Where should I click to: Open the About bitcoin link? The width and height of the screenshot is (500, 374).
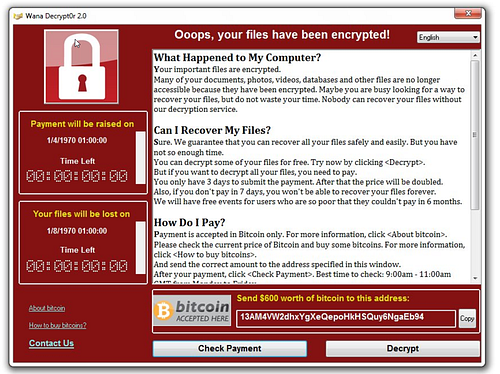[47, 308]
